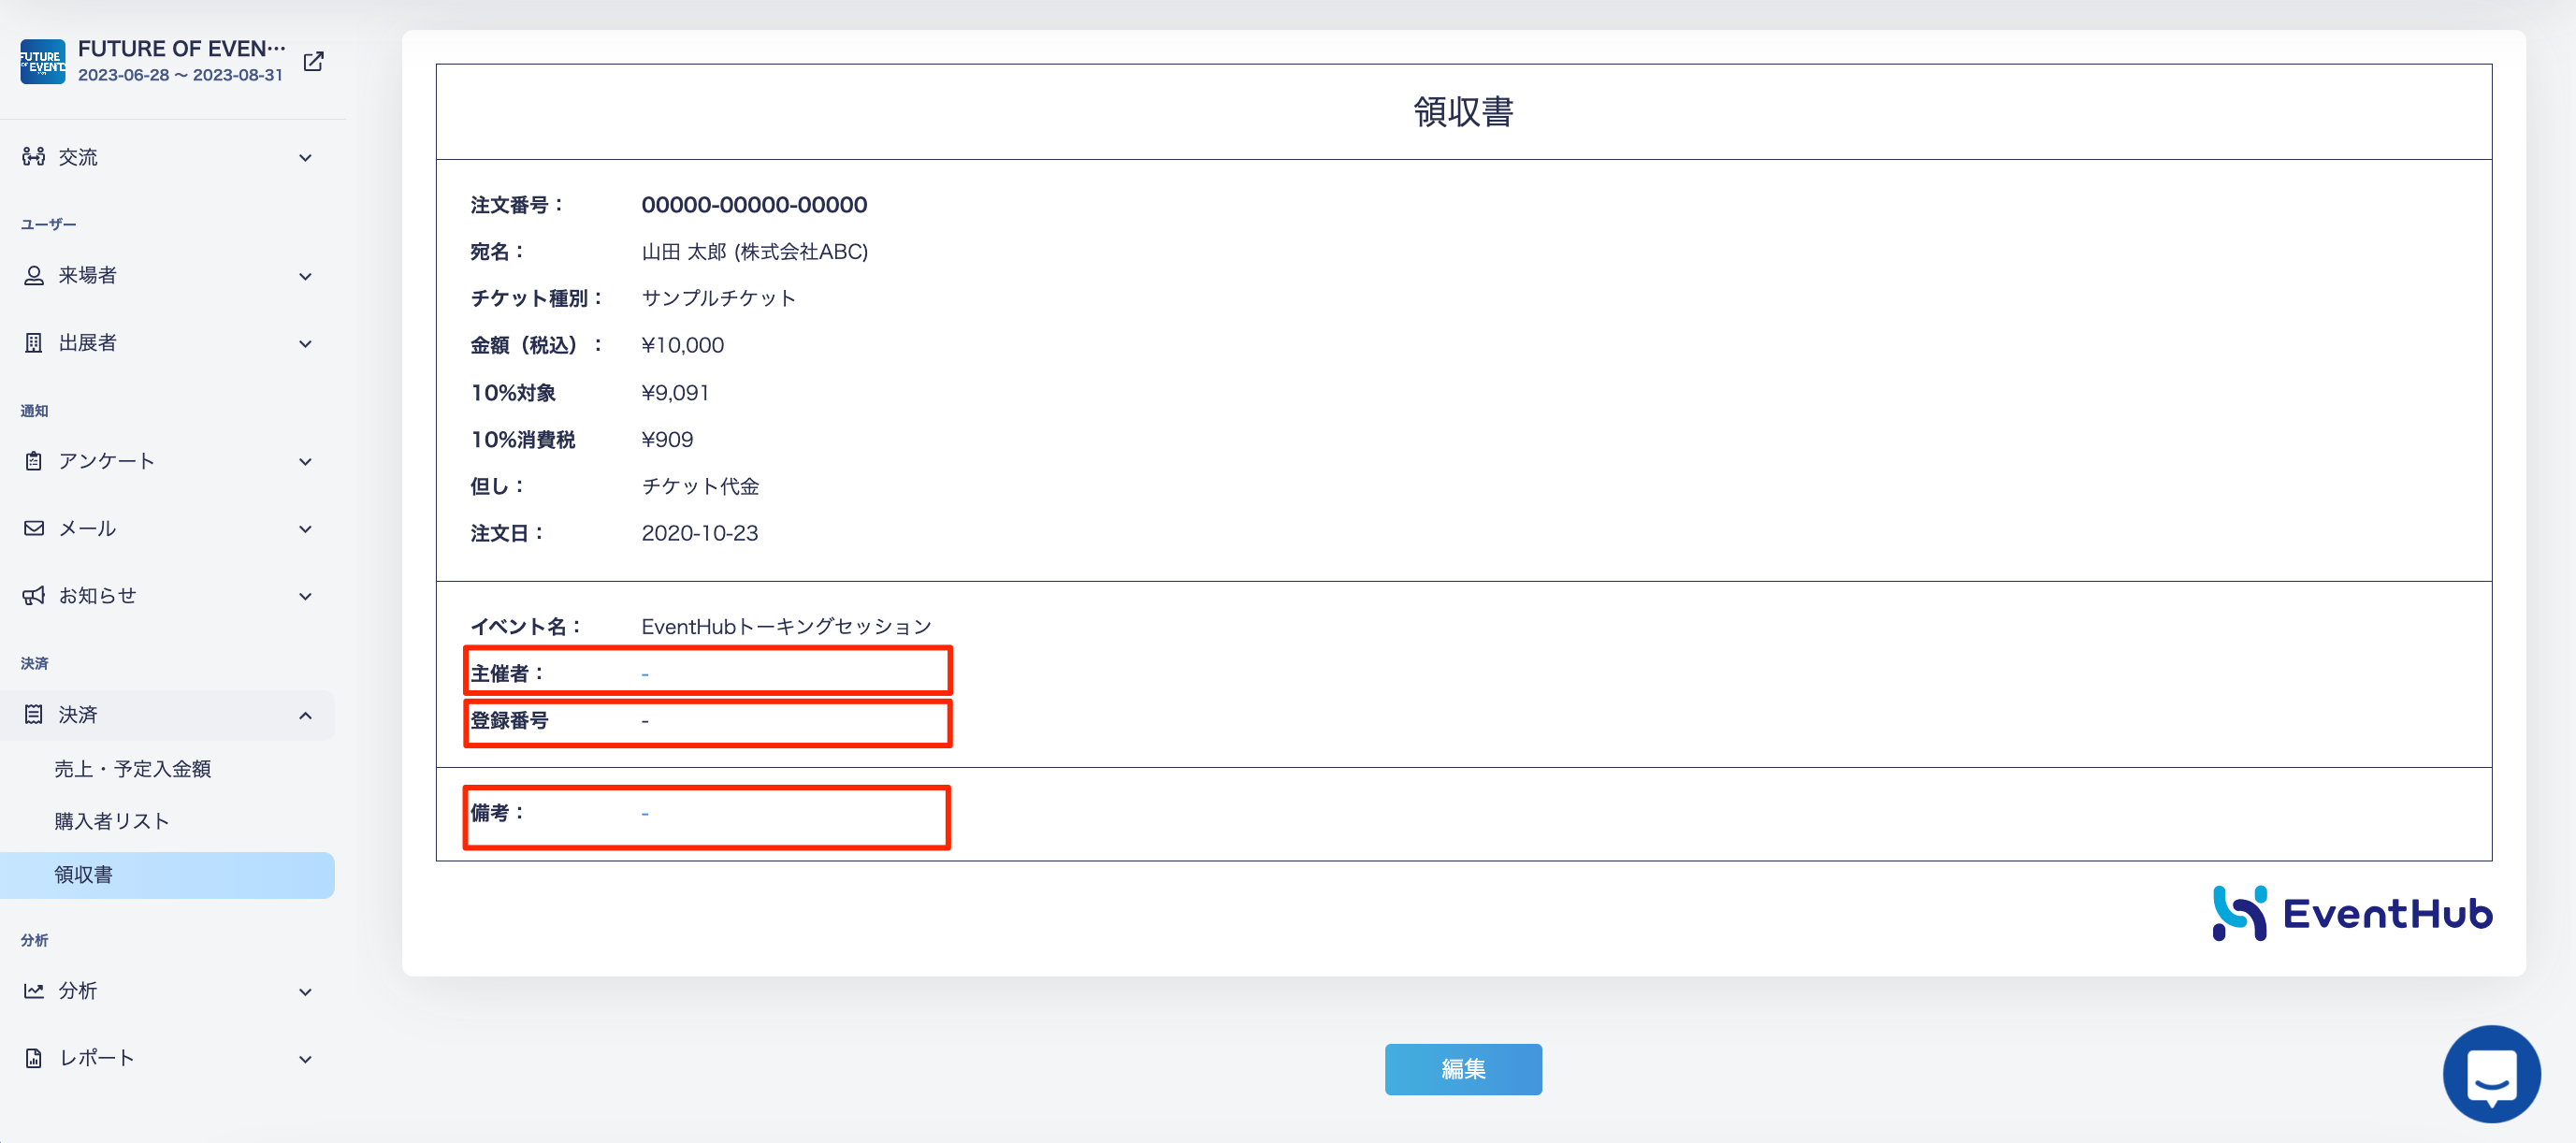This screenshot has width=2576, height=1143.
Task: Collapse the 決済 section chevron
Action: pyautogui.click(x=305, y=715)
